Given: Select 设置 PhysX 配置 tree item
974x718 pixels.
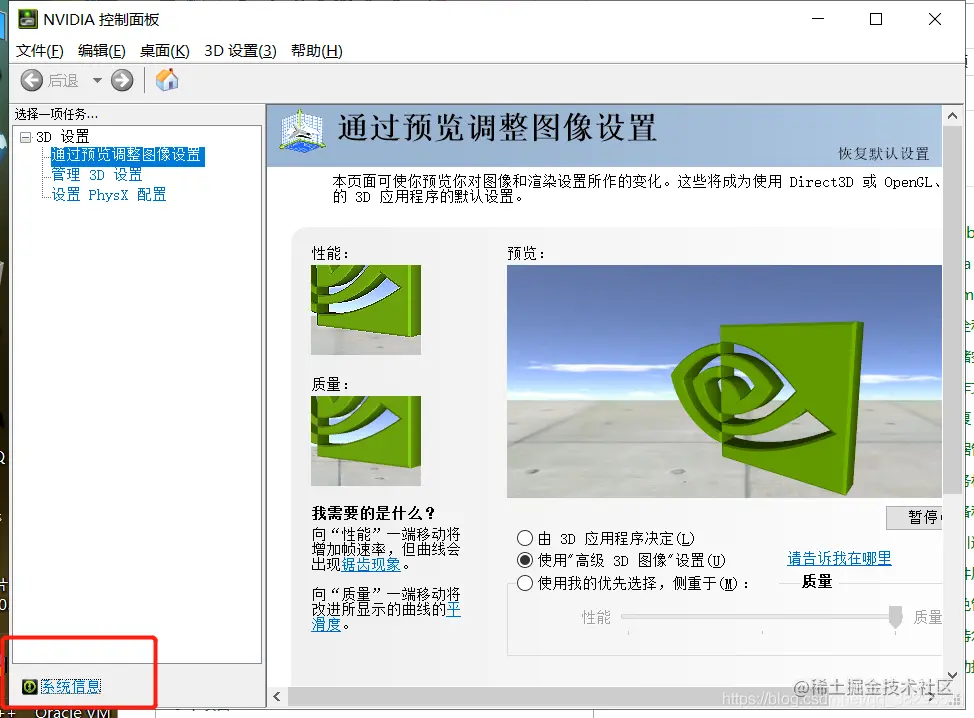Looking at the screenshot, I should click(109, 195).
